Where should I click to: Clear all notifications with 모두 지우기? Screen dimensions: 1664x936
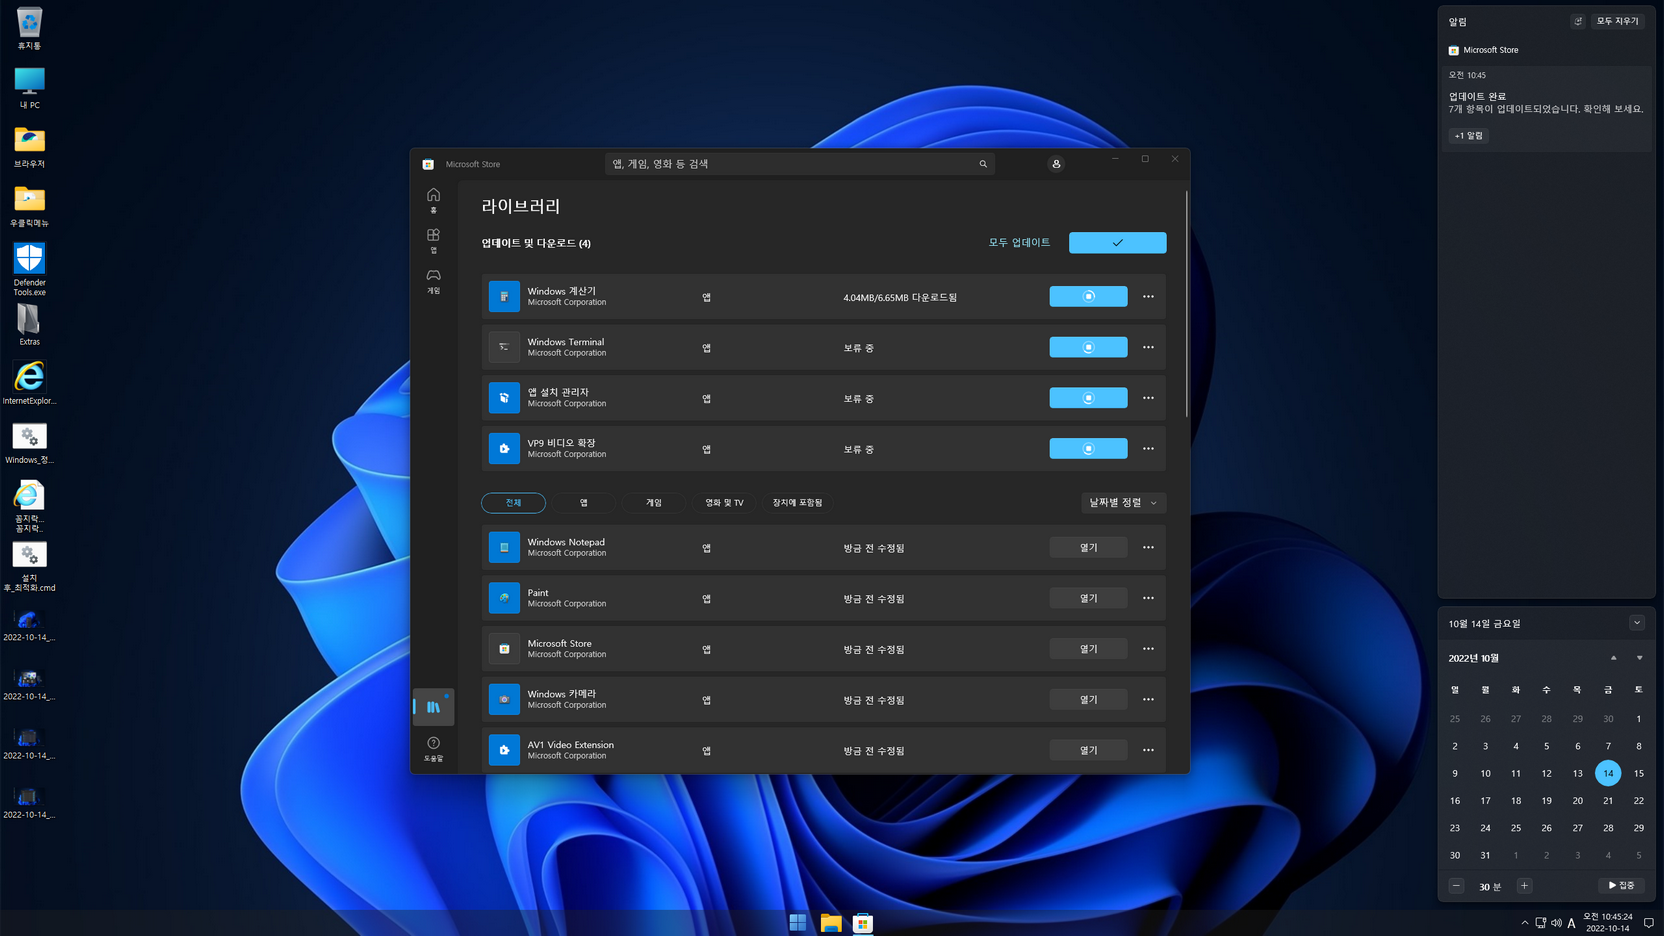[1617, 21]
